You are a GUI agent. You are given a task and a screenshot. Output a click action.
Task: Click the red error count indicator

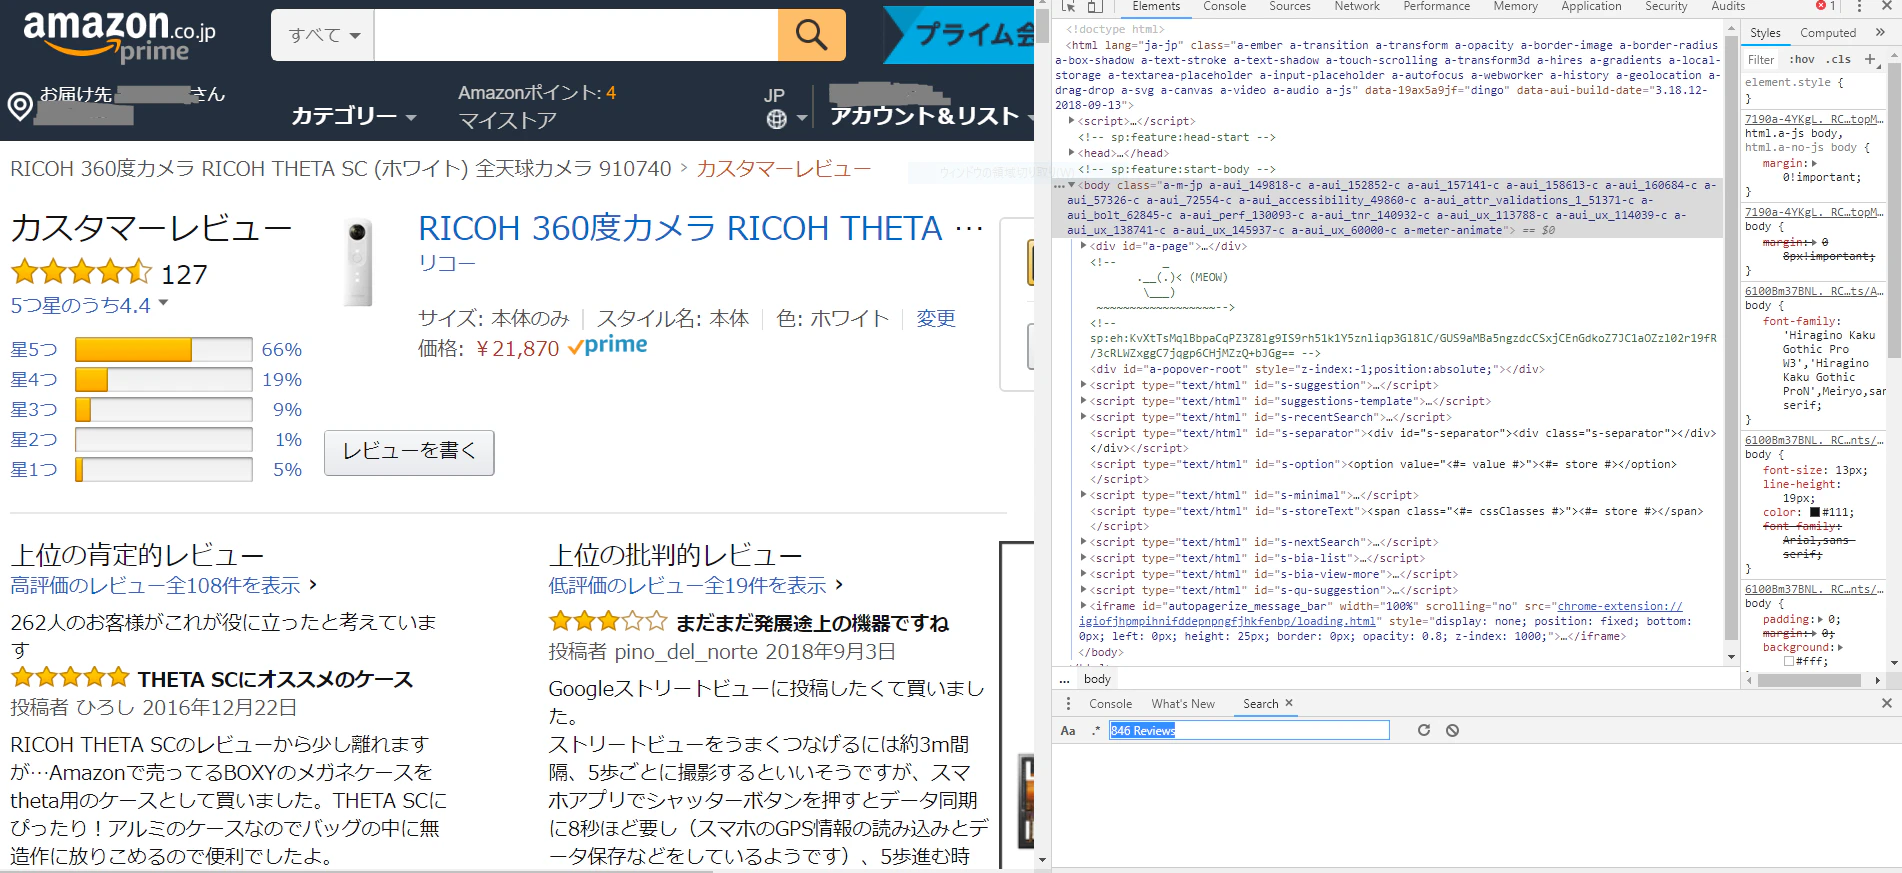(1826, 6)
